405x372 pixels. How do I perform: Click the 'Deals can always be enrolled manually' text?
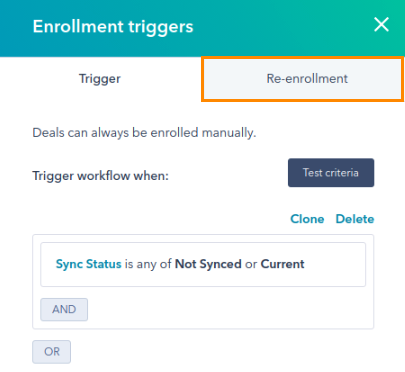point(144,133)
